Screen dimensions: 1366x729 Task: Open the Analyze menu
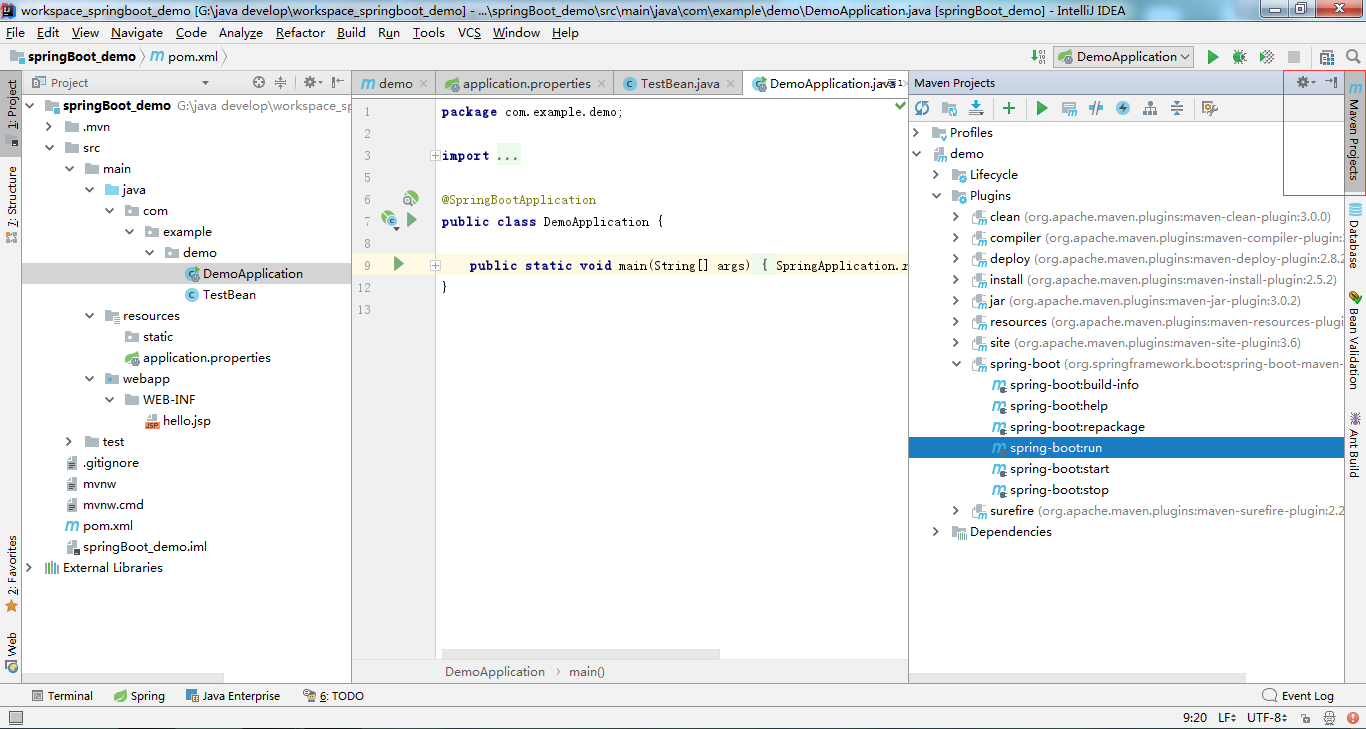[x=241, y=33]
